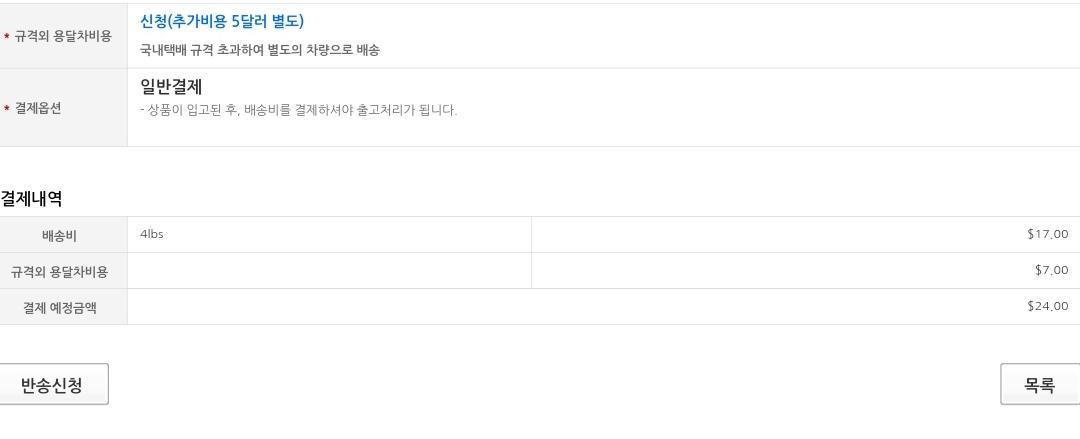The image size is (1080, 439).
Task: Click the 결제내역 section heading
Action: point(32,199)
